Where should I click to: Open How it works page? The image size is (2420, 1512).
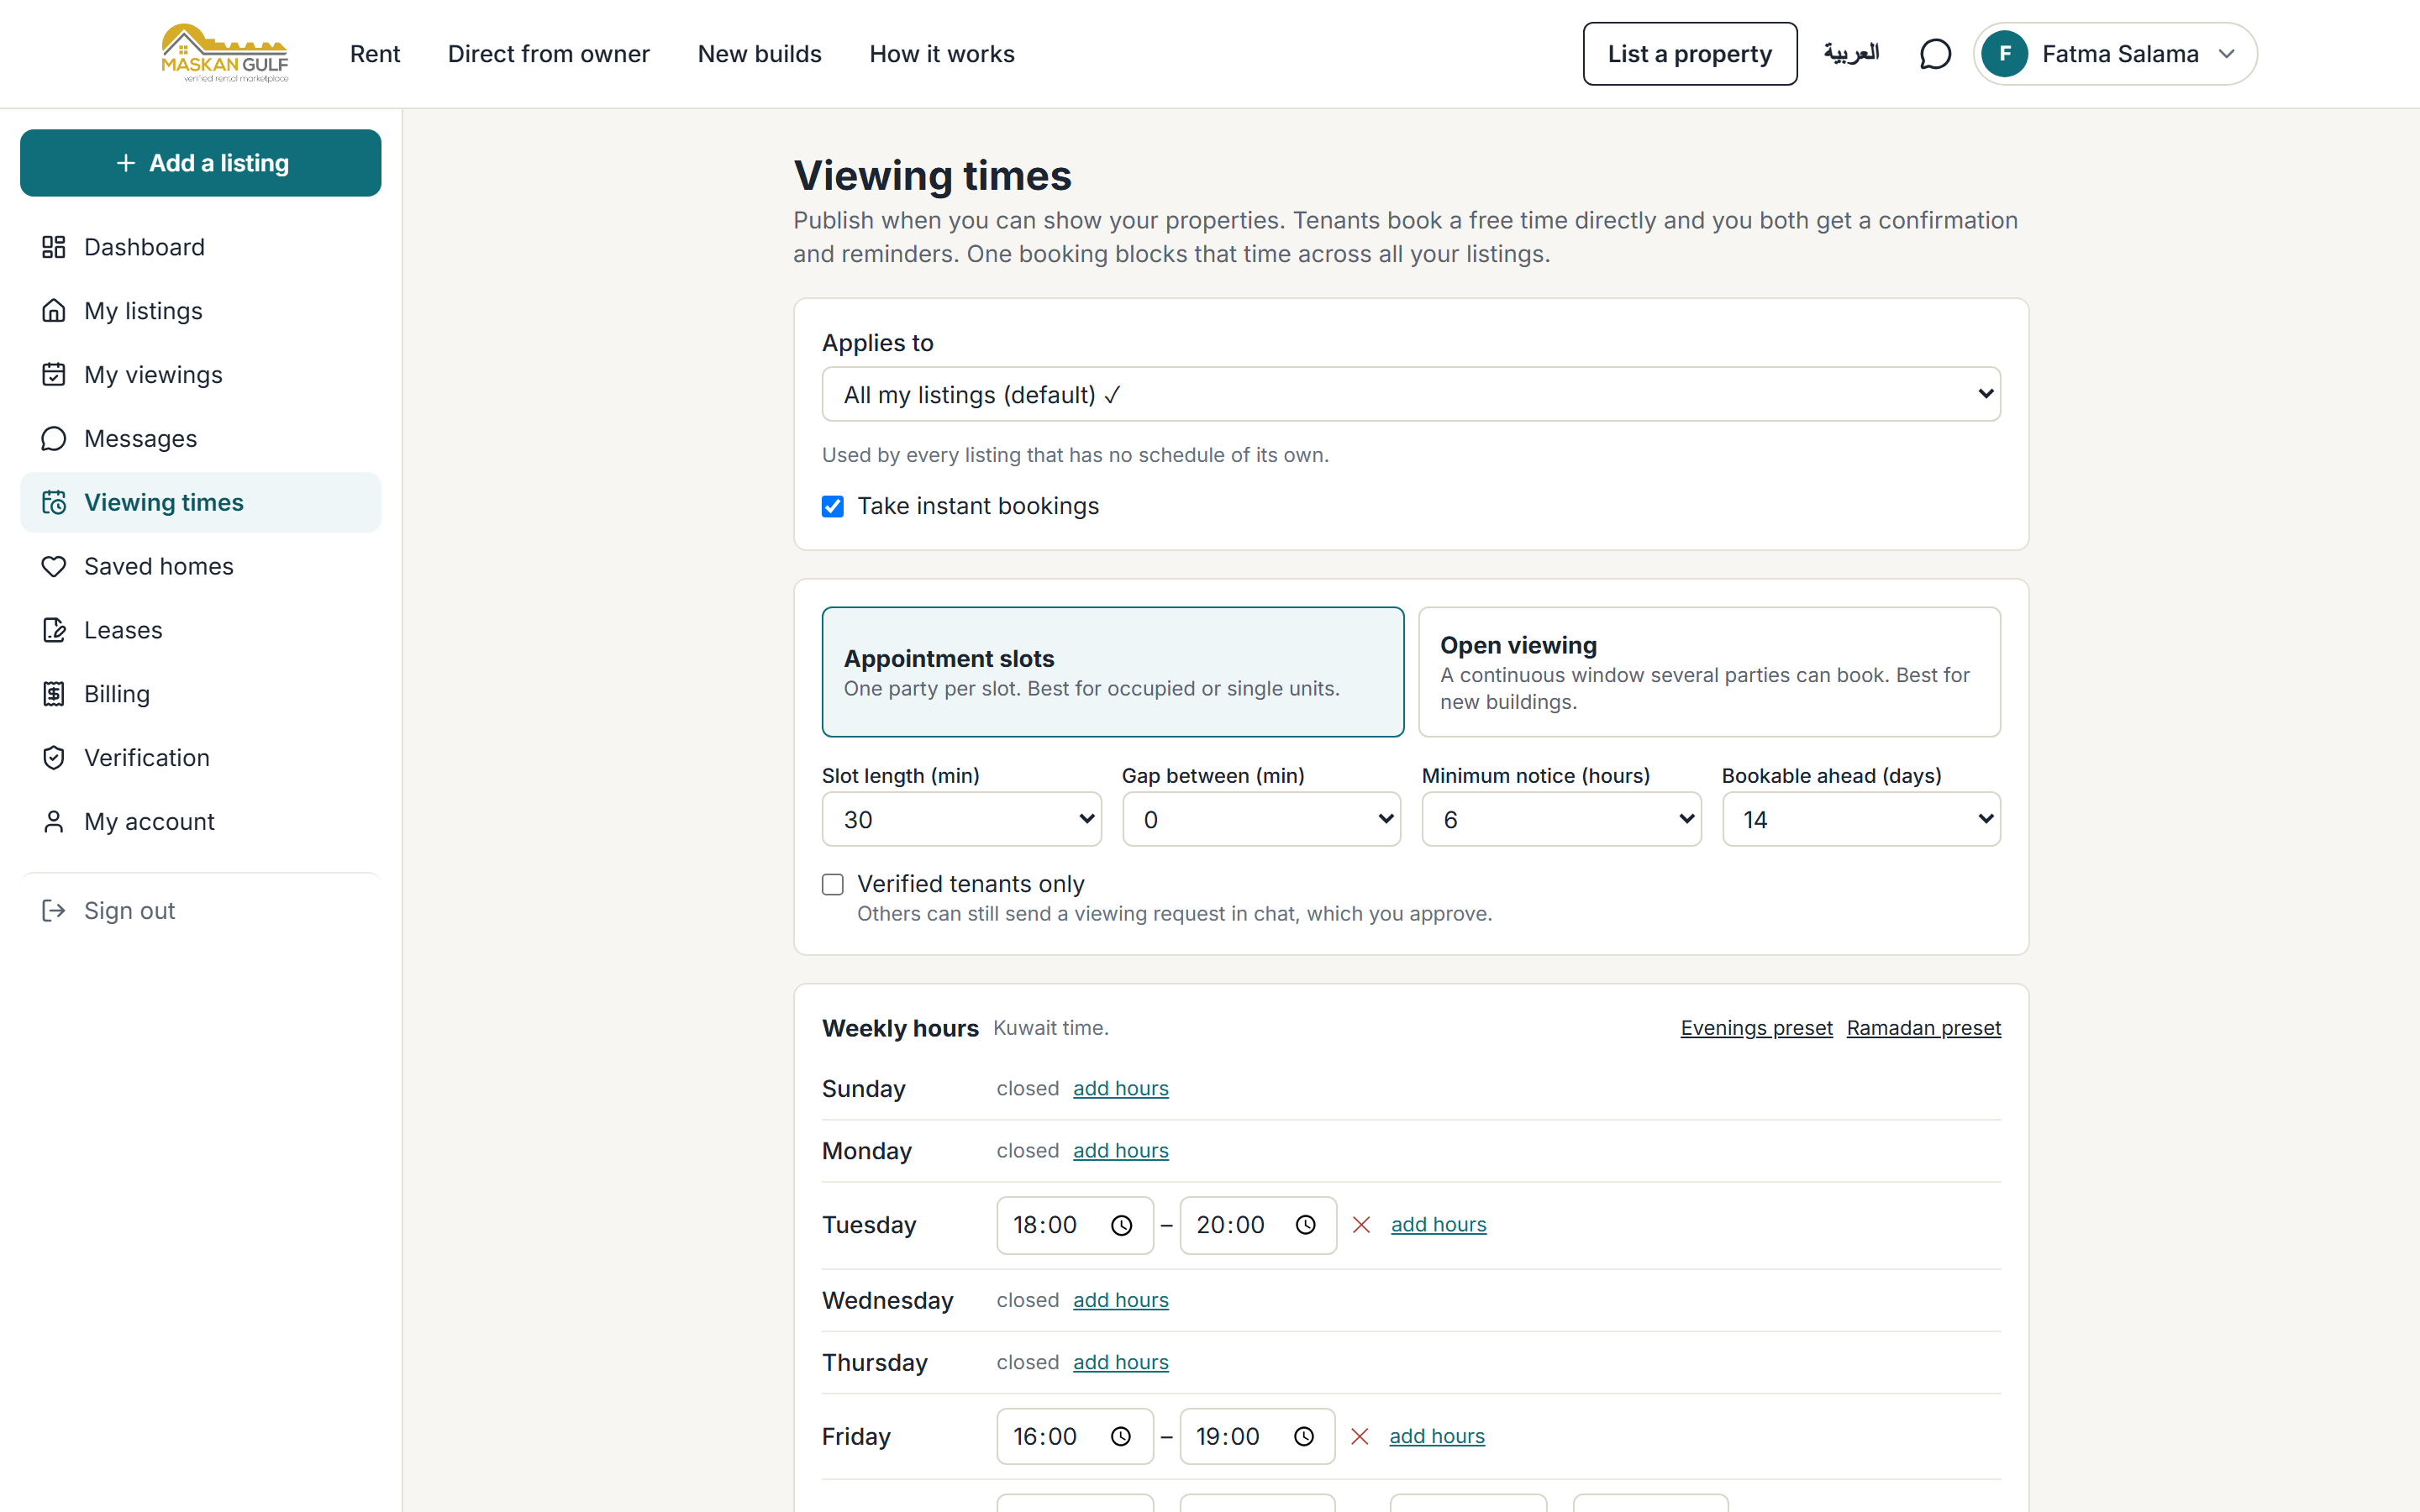coord(941,54)
